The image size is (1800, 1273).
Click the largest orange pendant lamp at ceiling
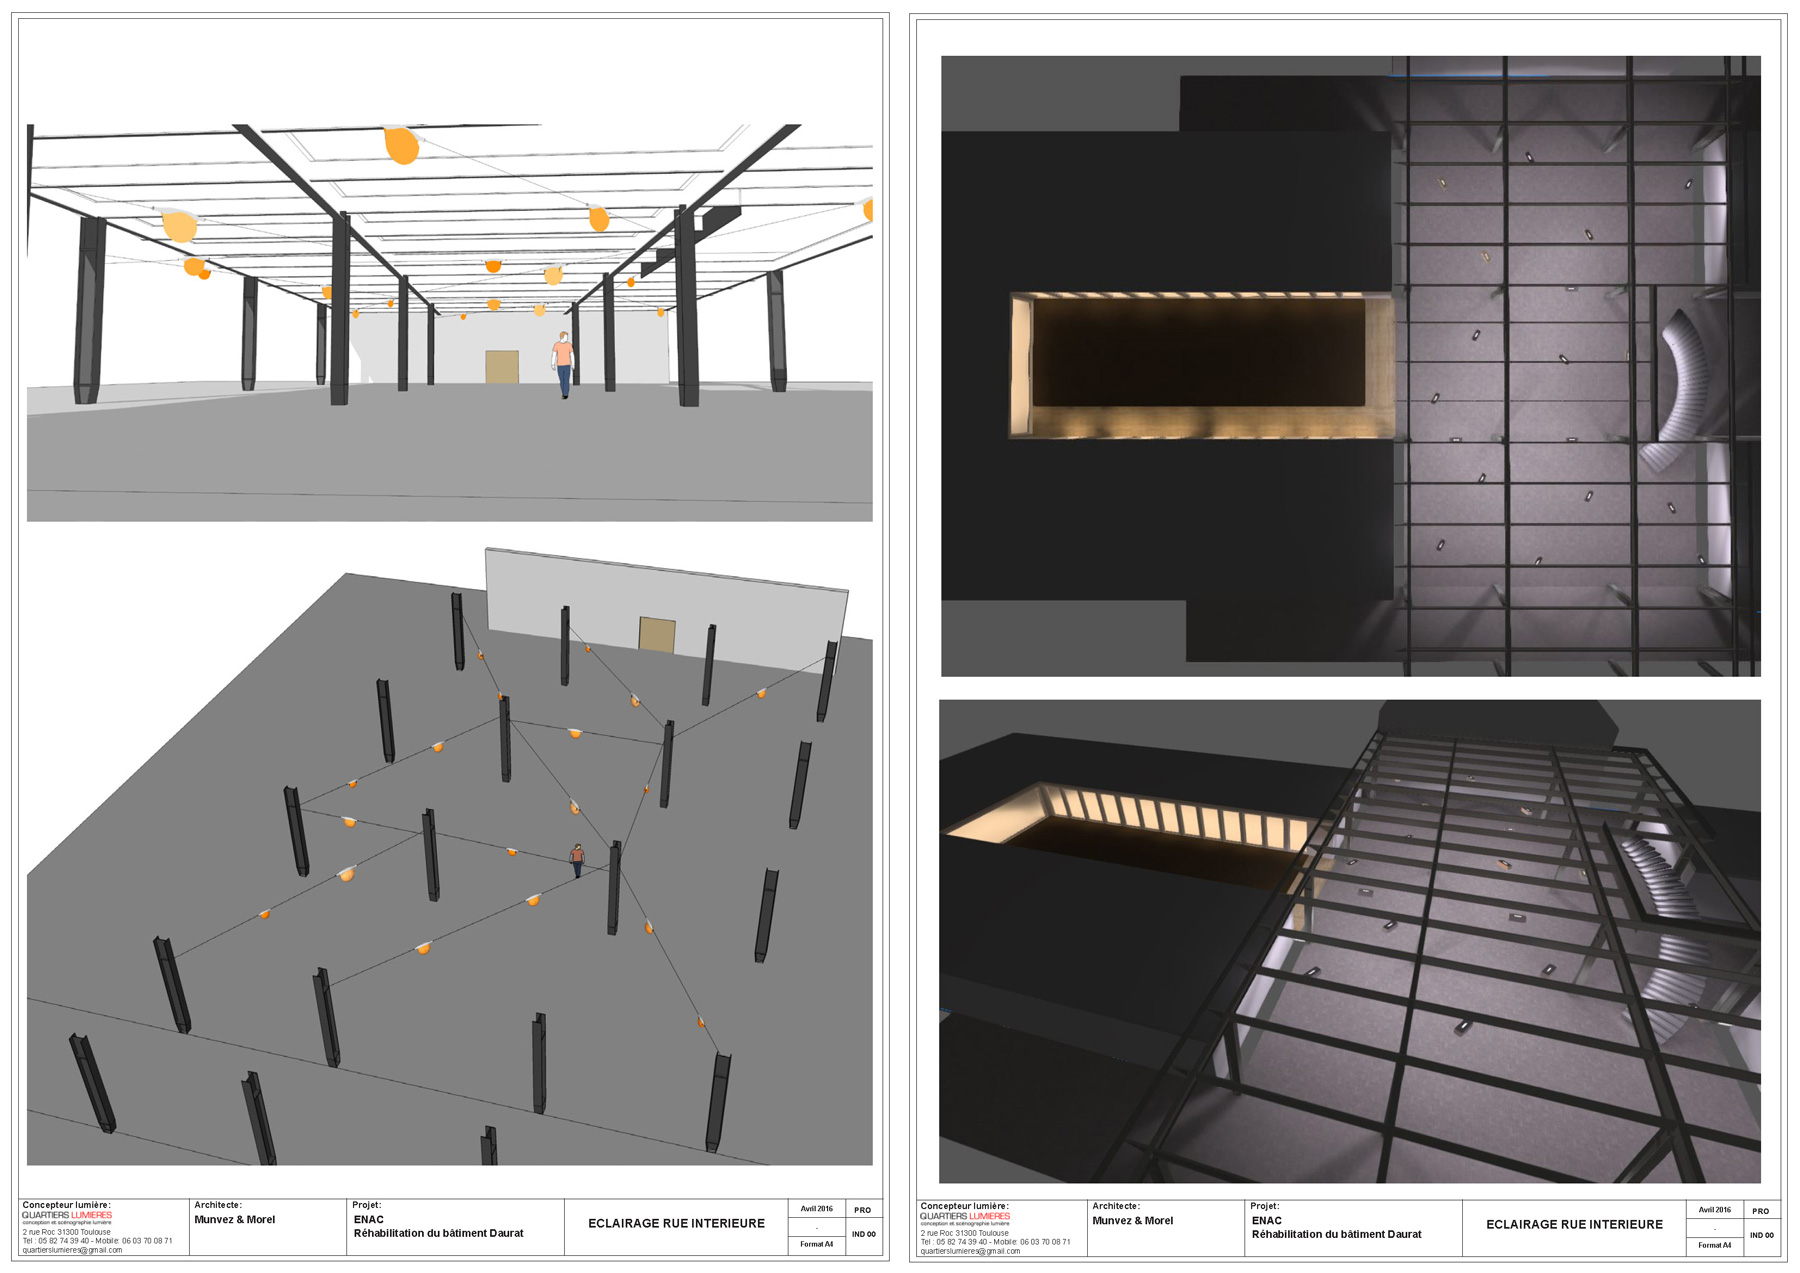coord(401,144)
